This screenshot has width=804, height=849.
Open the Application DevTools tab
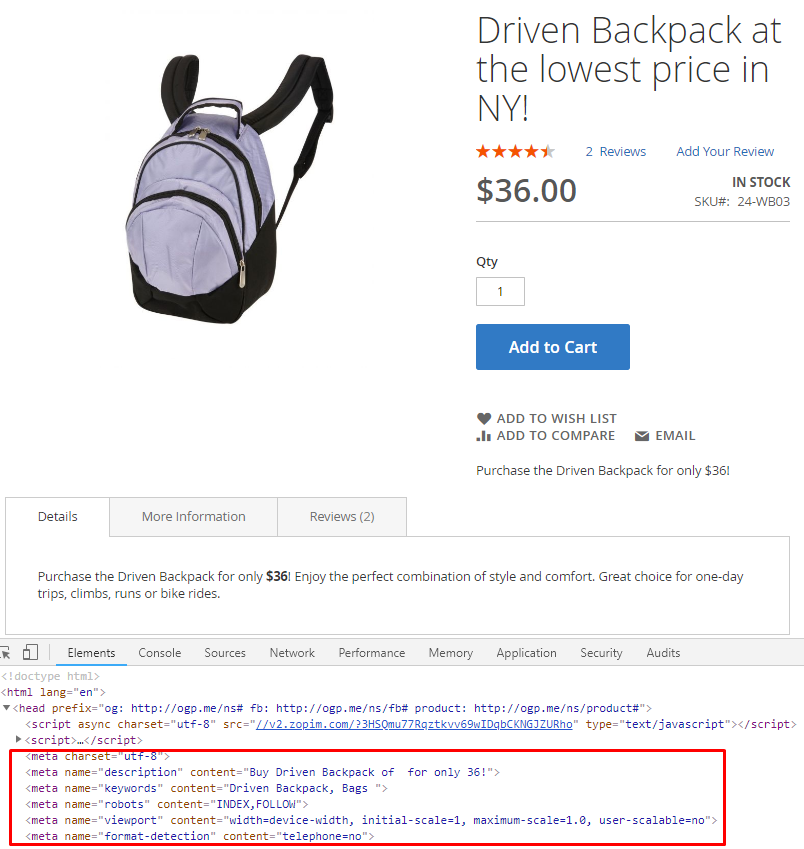pyautogui.click(x=526, y=653)
